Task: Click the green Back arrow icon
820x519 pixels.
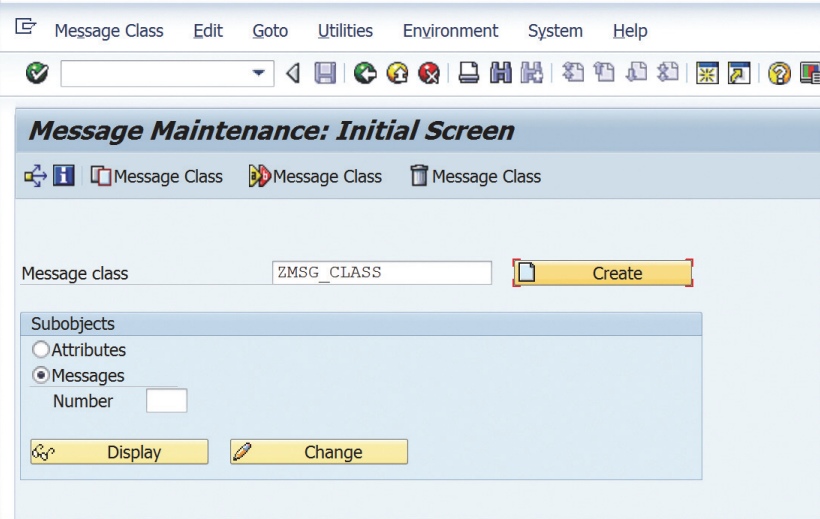Action: pos(365,73)
